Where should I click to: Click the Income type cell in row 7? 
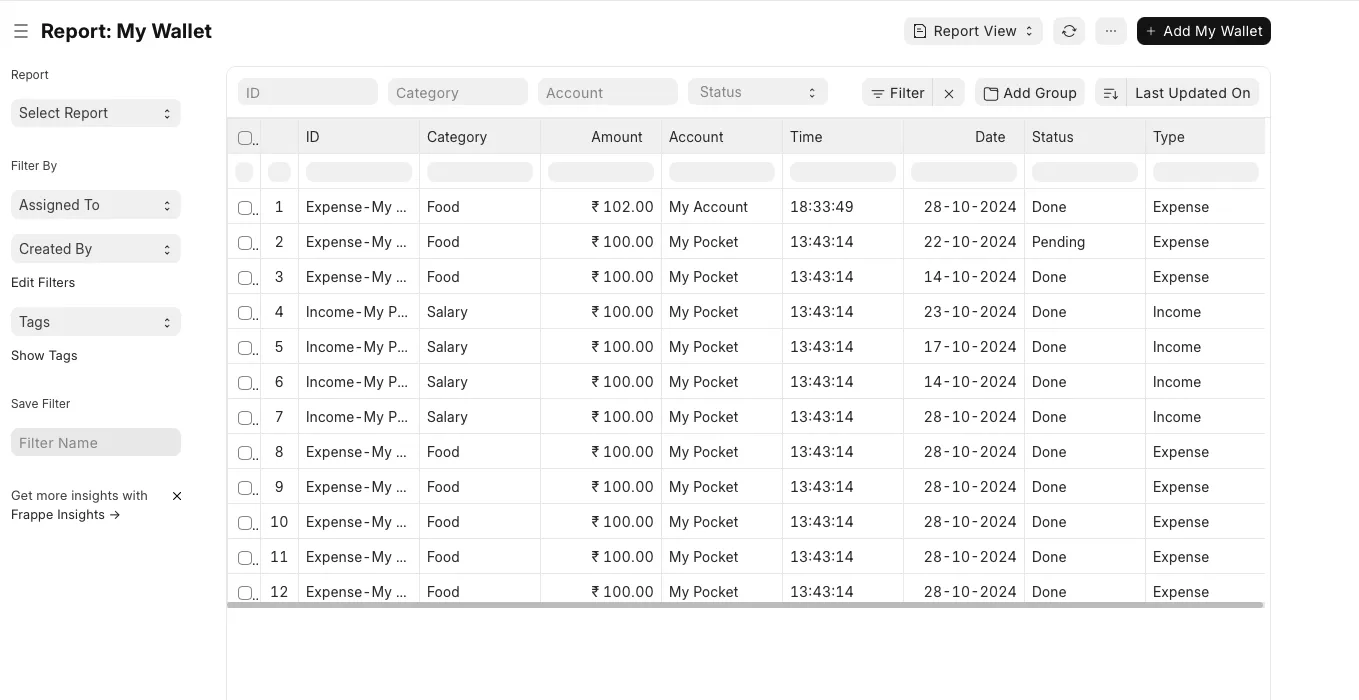[x=1205, y=417]
